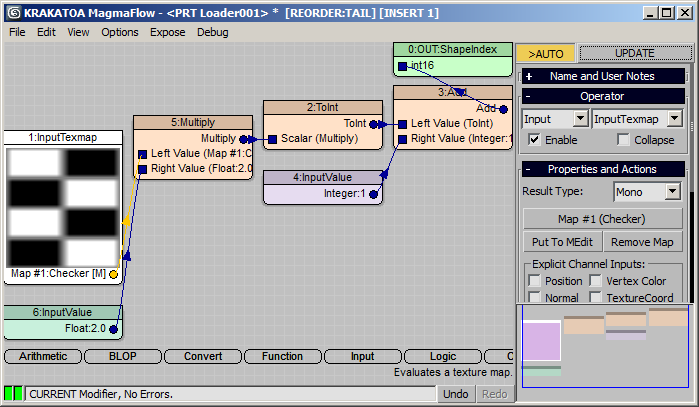
Task: Click the Right Value input socket of the Multiply node
Action: pos(142,169)
